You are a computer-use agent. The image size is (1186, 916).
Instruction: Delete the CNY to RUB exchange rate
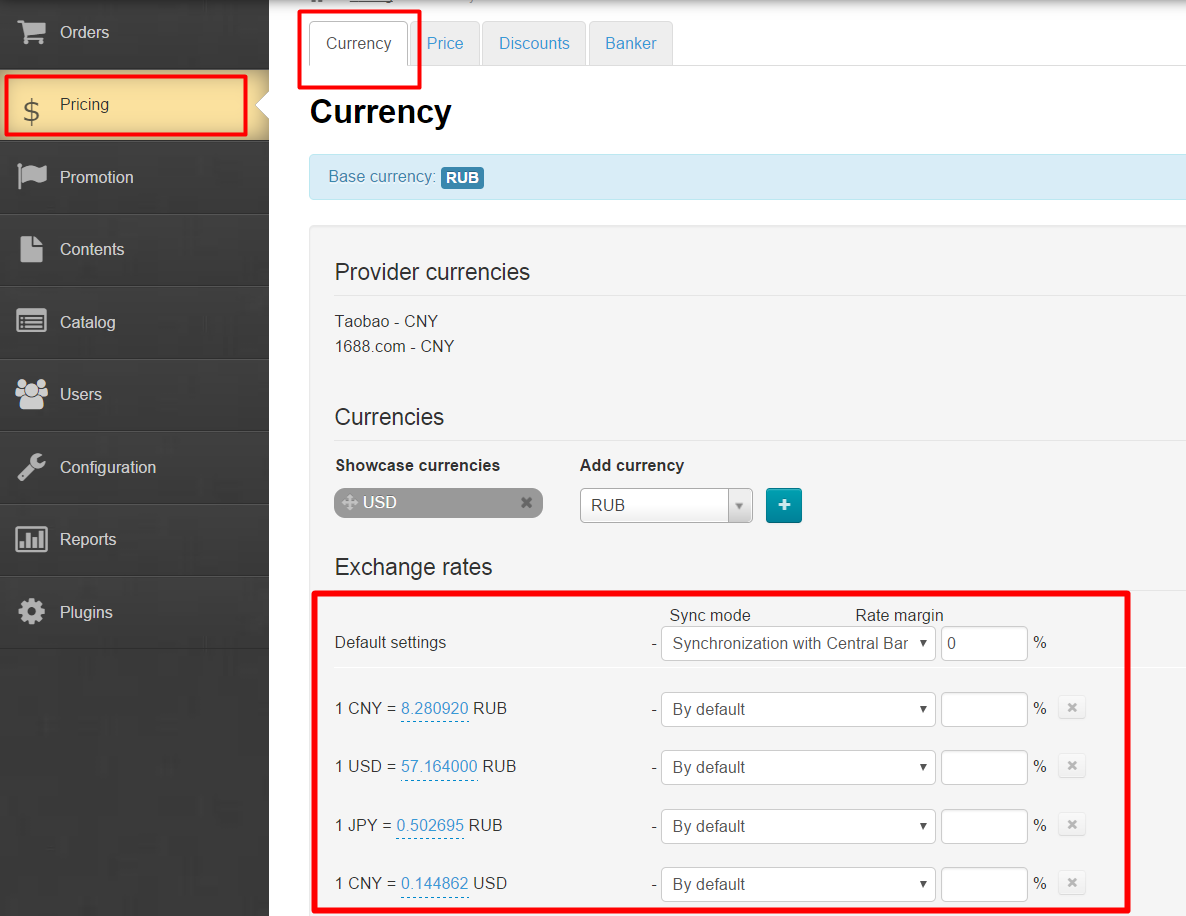click(1072, 708)
